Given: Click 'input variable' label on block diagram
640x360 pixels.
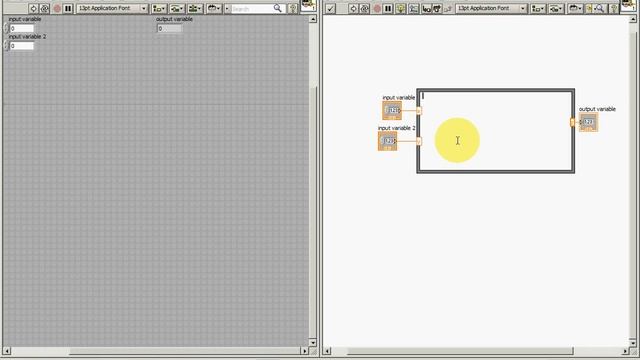Looking at the screenshot, I should tap(398, 98).
